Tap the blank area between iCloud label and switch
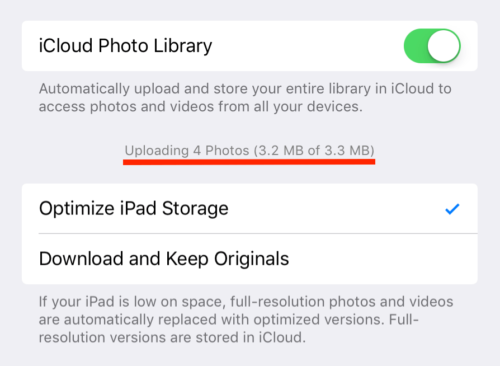Image resolution: width=500 pixels, height=366 pixels. click(x=308, y=46)
